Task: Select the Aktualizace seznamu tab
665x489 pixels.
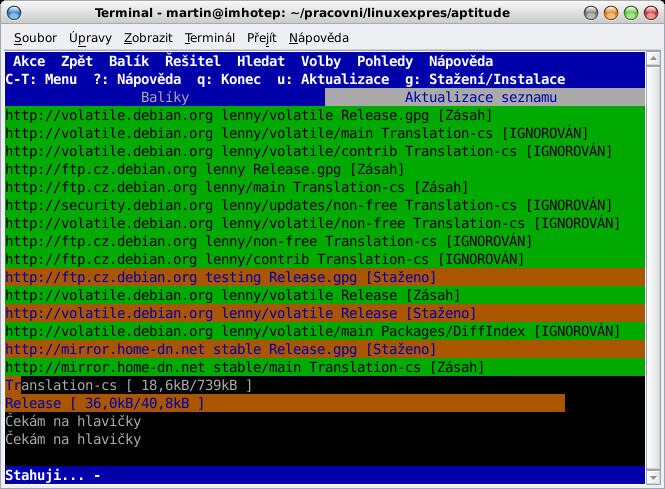Action: coord(480,98)
